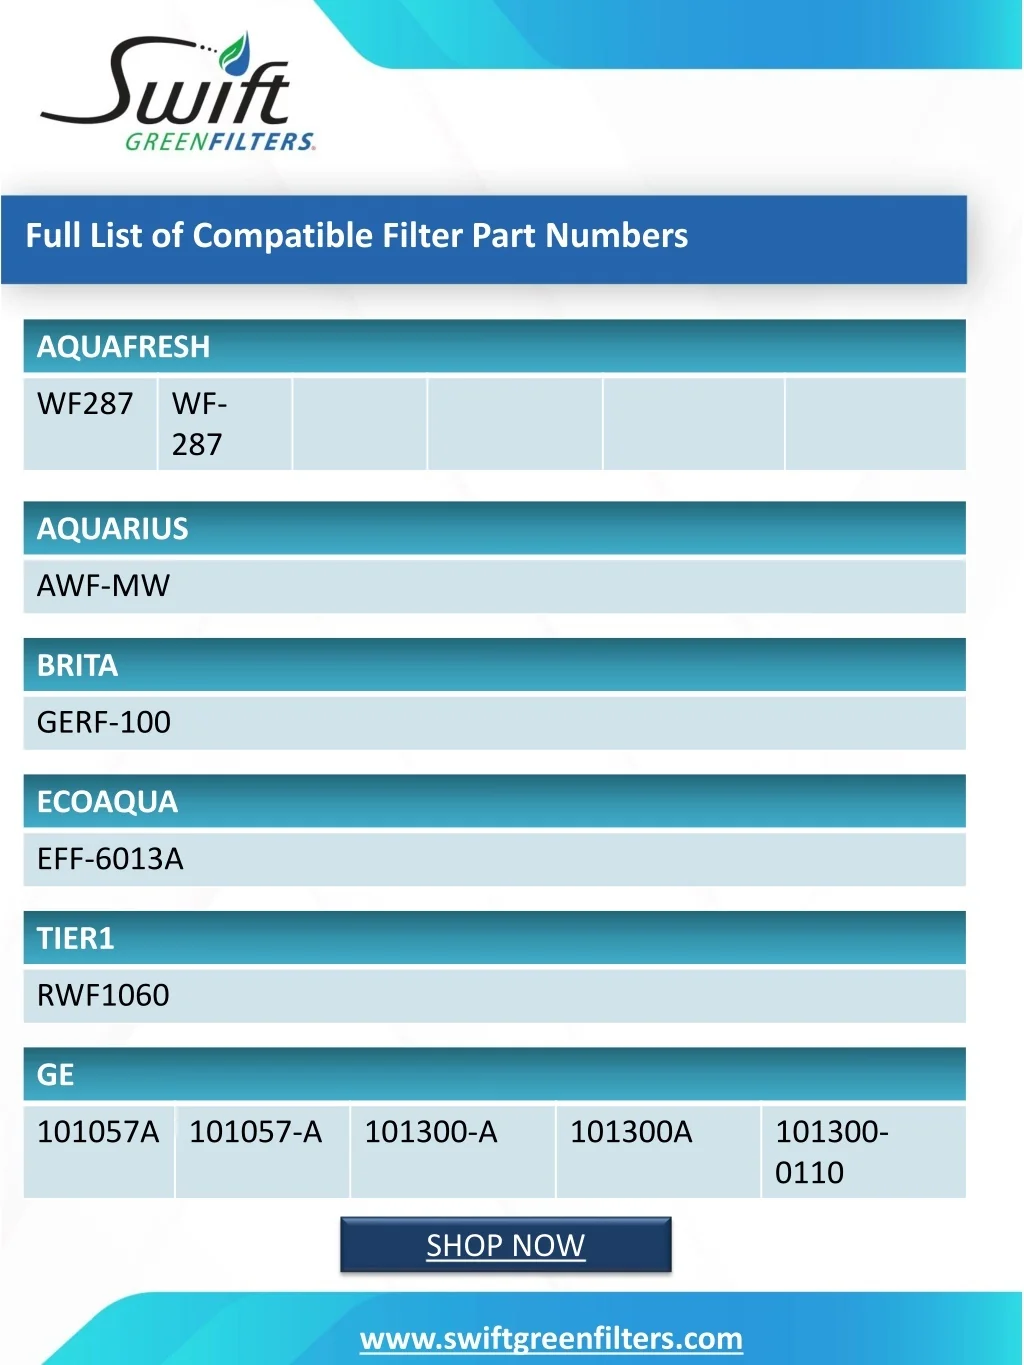The image size is (1024, 1365).
Task: Open the www.swiftgreenfilters.com link
Action: click(x=551, y=1338)
